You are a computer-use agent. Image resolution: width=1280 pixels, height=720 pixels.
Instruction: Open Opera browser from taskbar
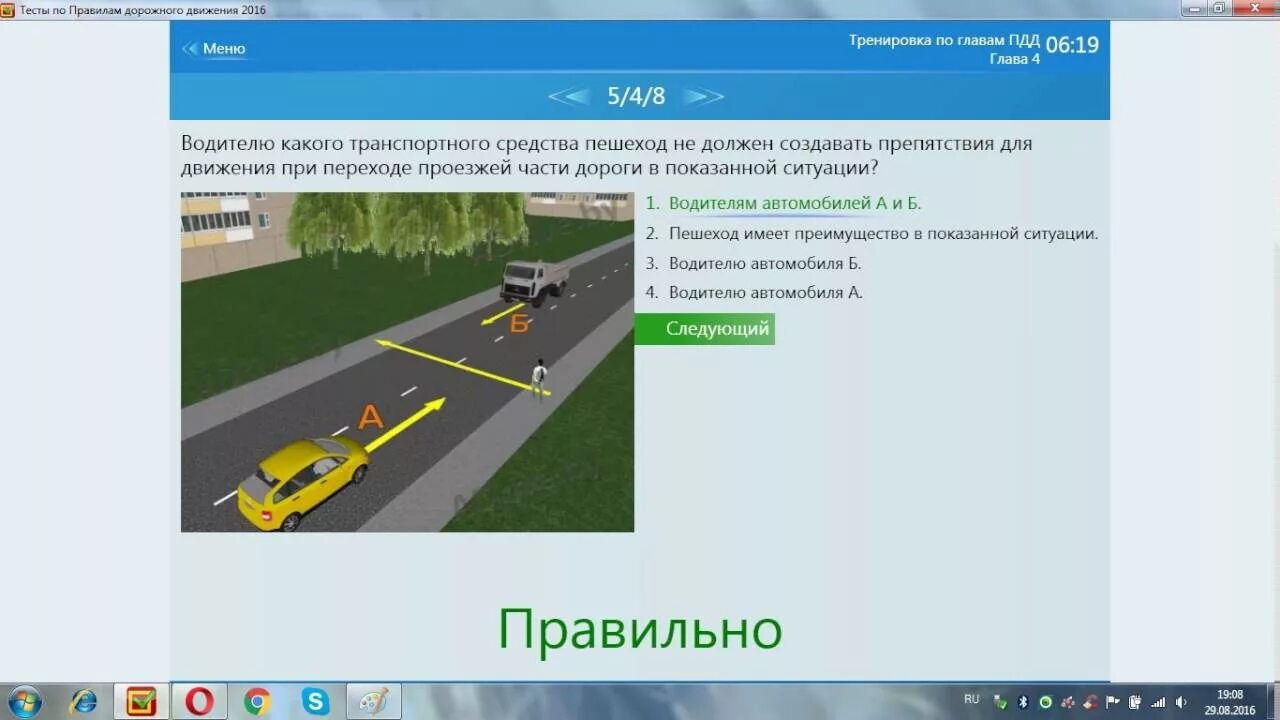pyautogui.click(x=199, y=701)
